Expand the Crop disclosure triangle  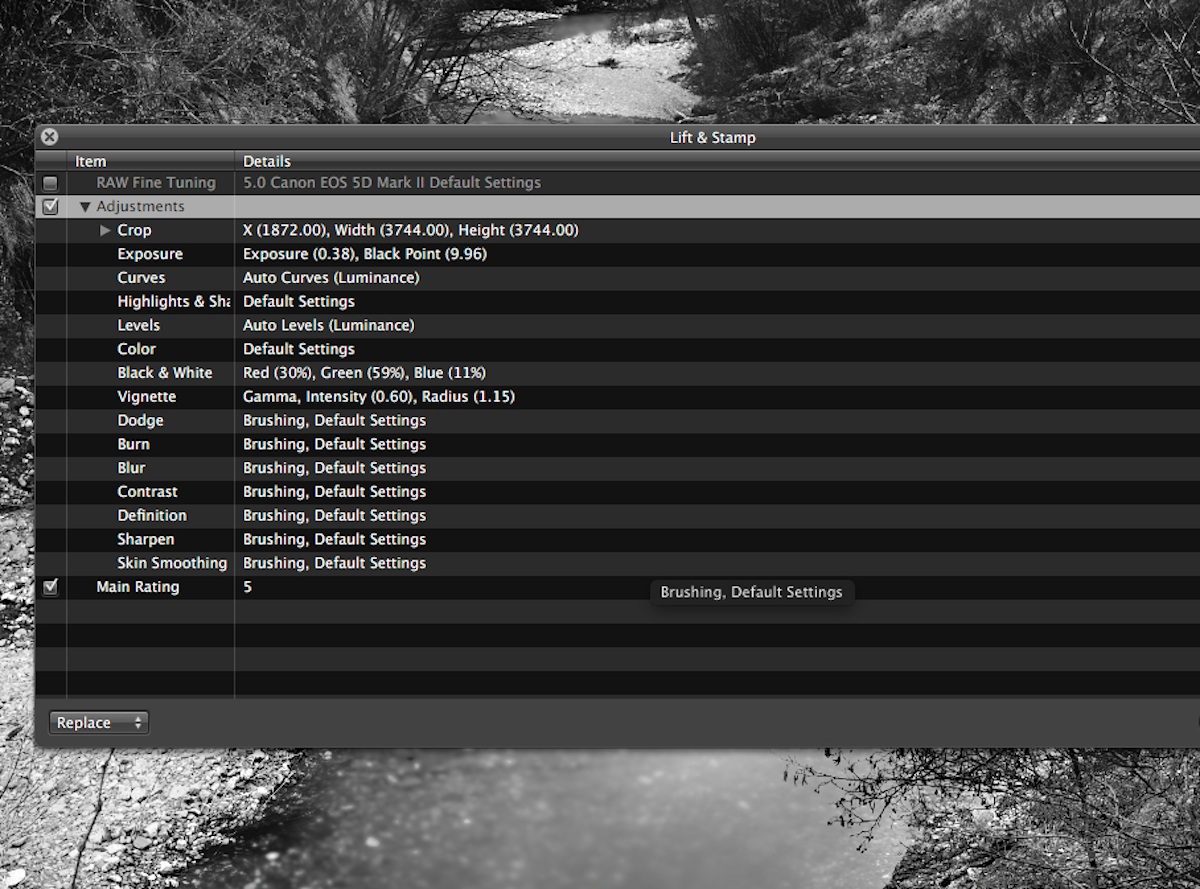[x=106, y=231]
